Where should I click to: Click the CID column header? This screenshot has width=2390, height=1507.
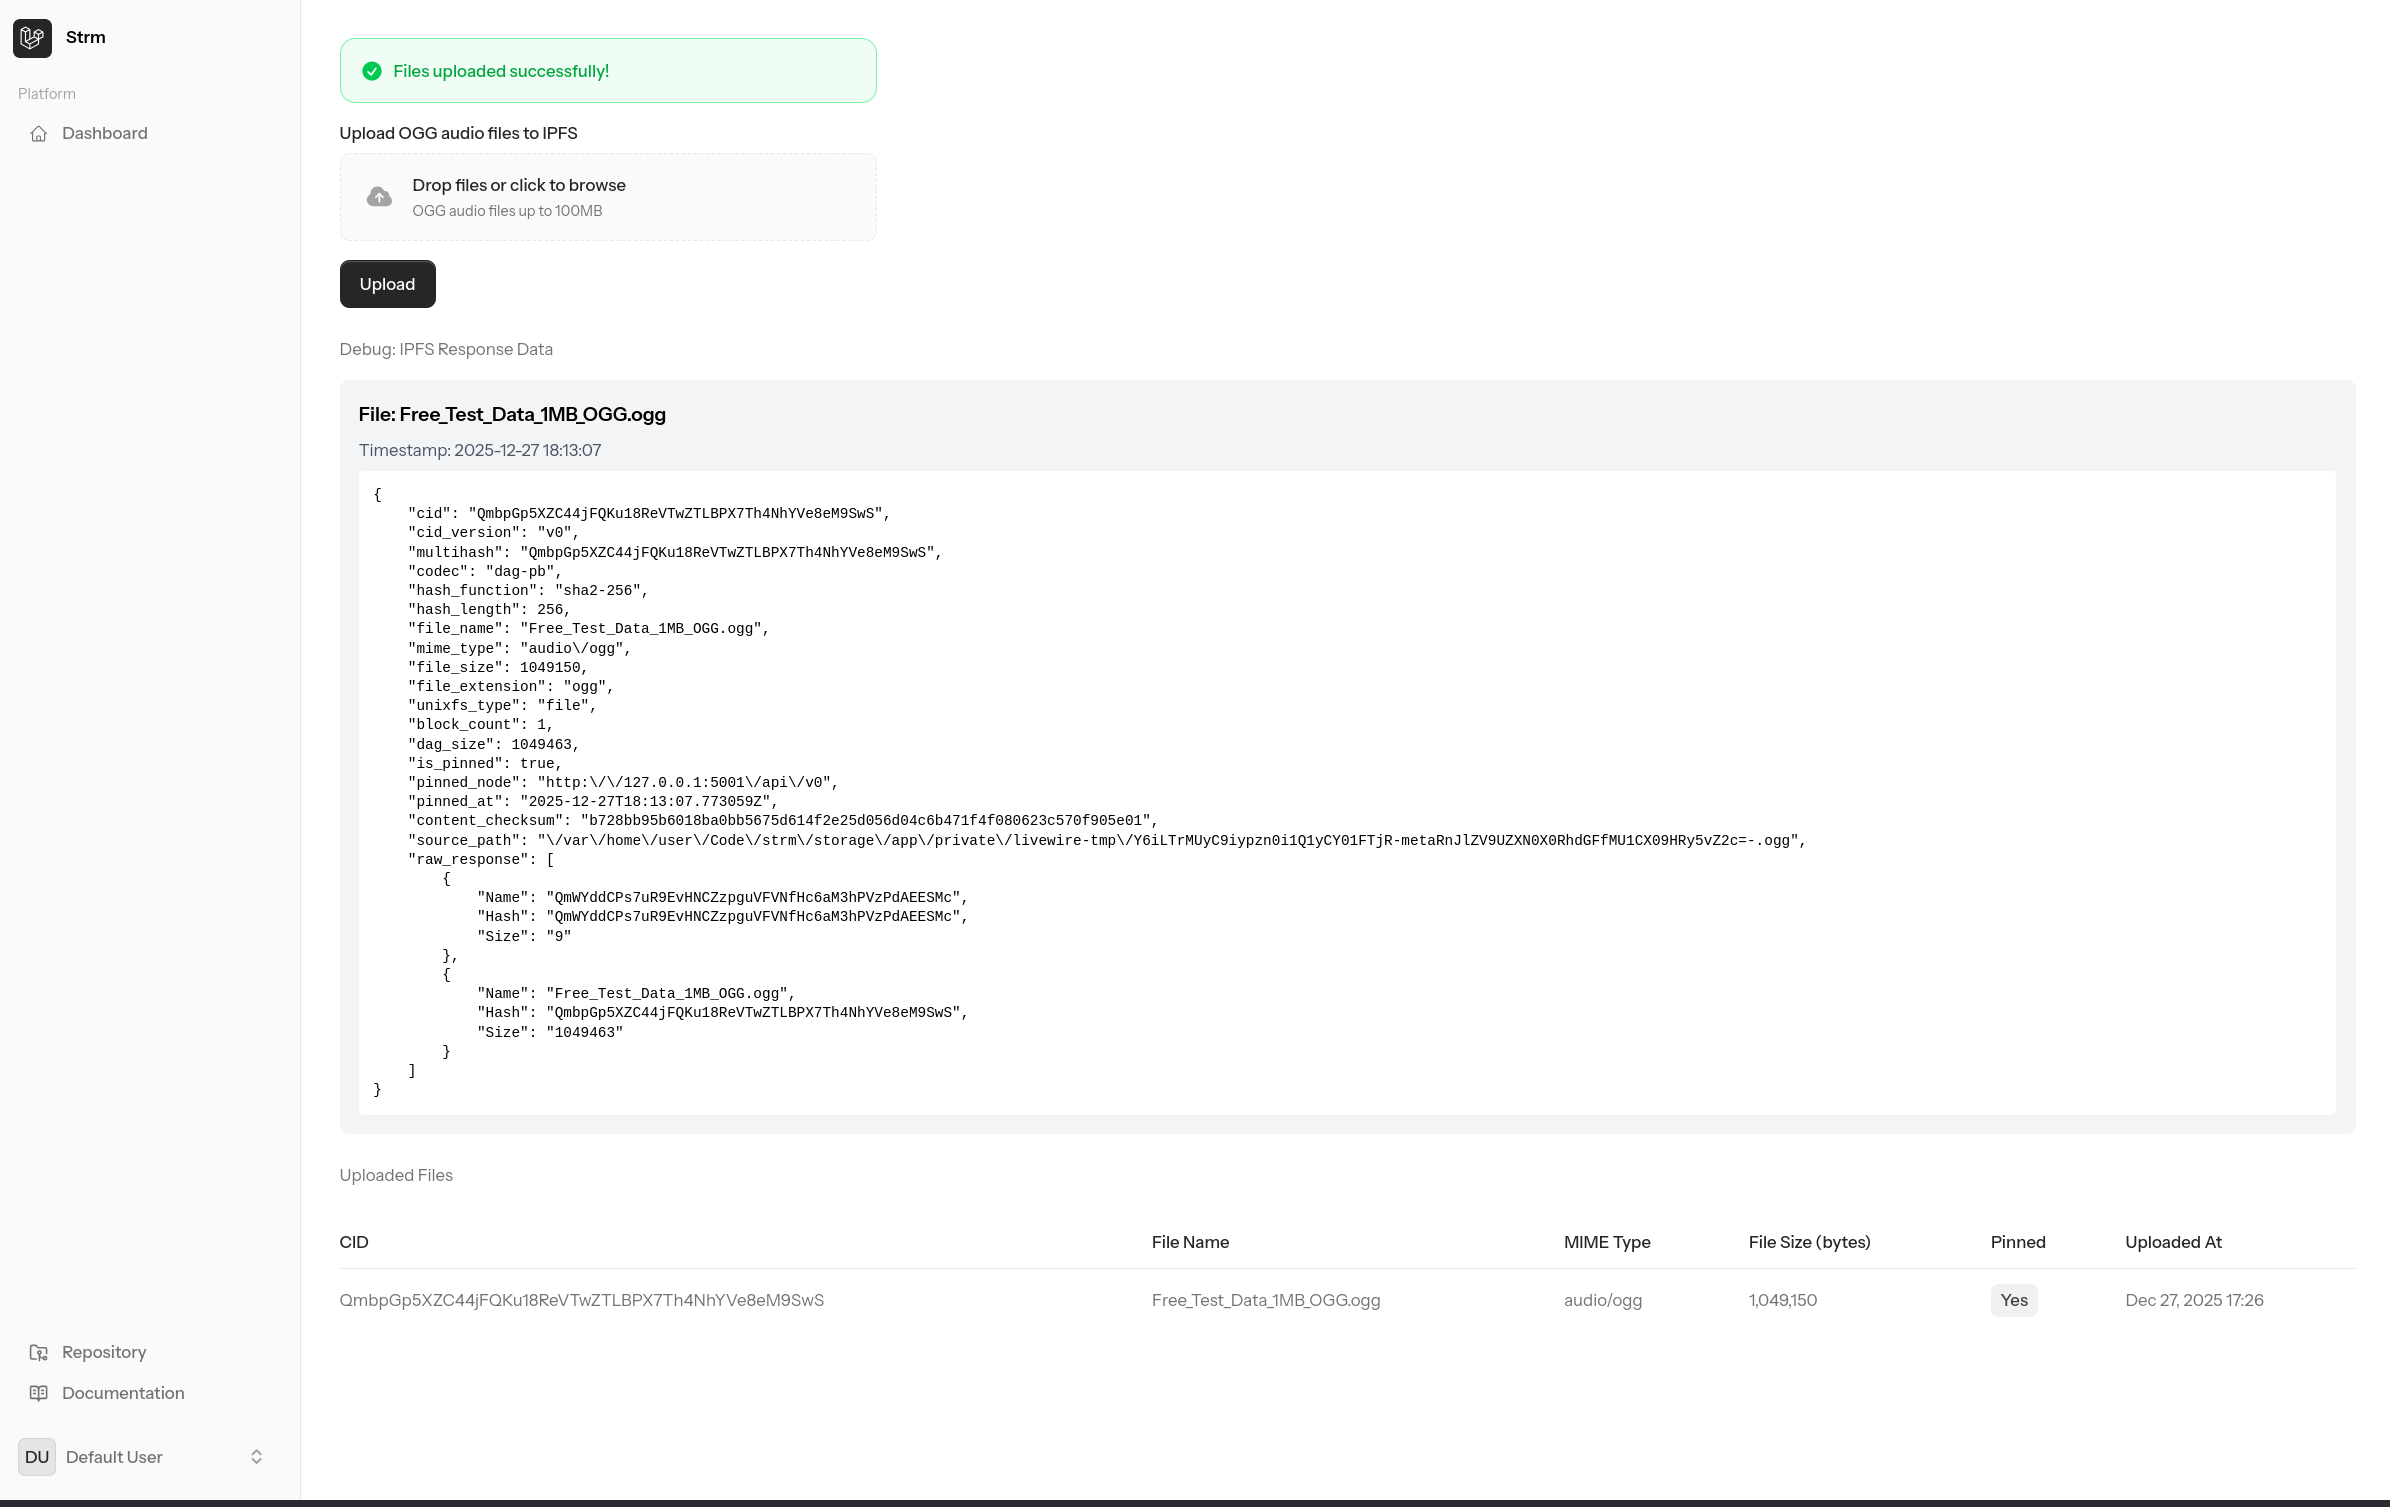coord(354,1242)
